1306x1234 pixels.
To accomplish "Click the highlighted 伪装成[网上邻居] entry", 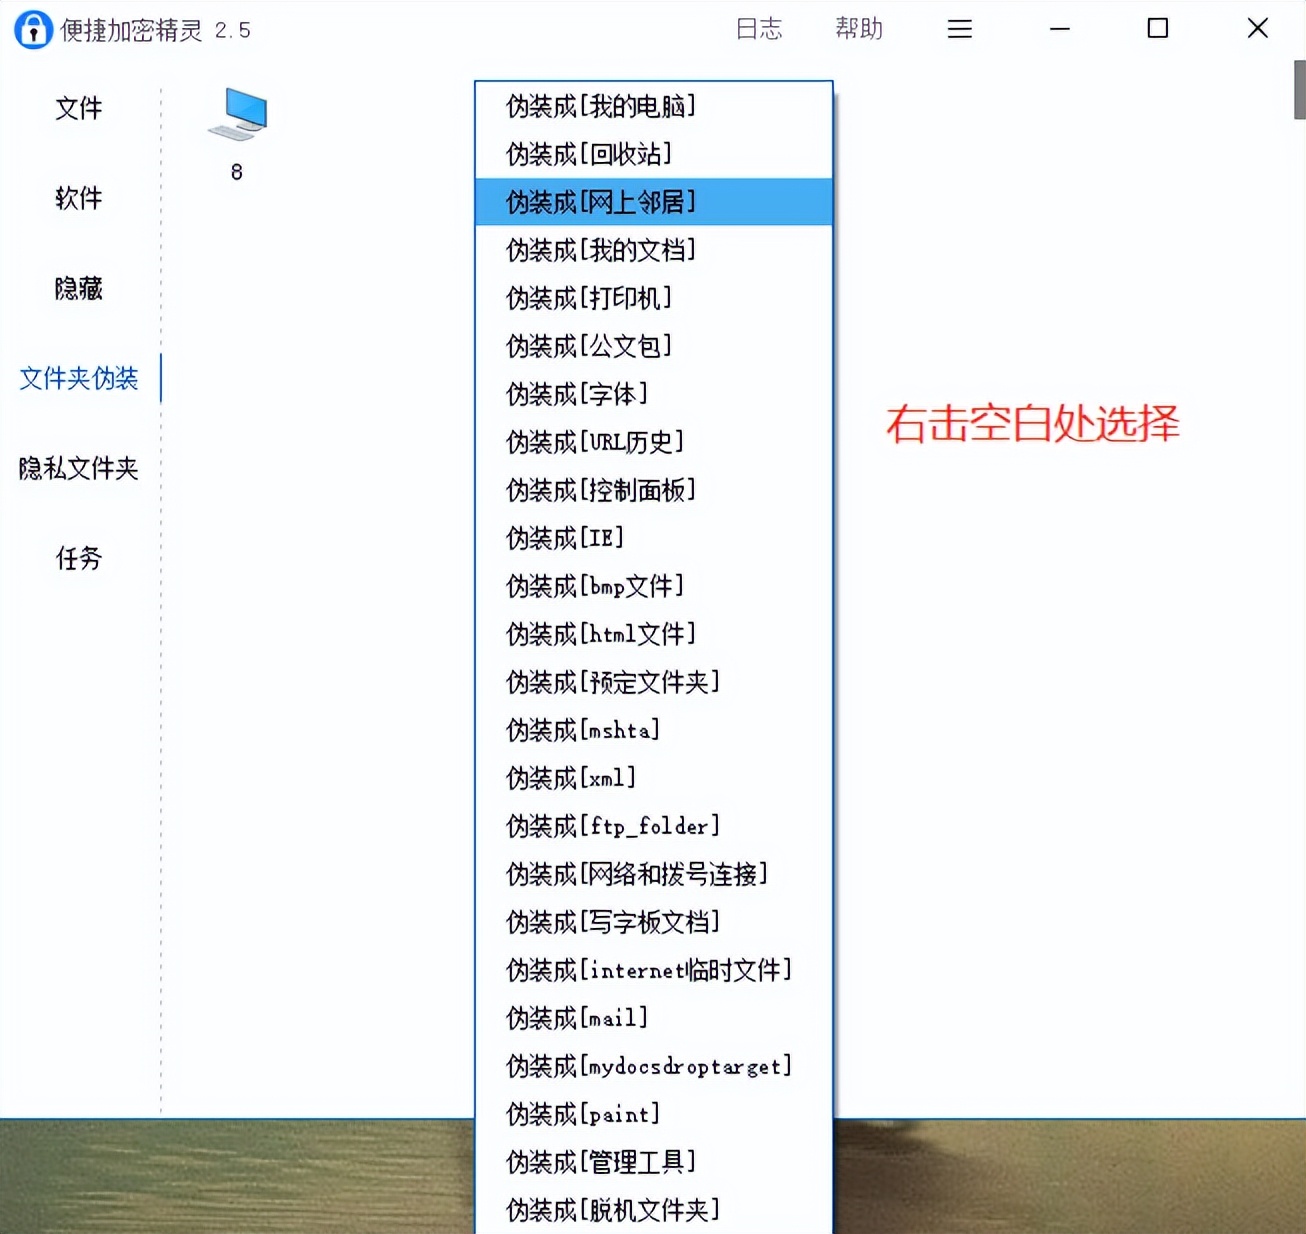I will (602, 202).
